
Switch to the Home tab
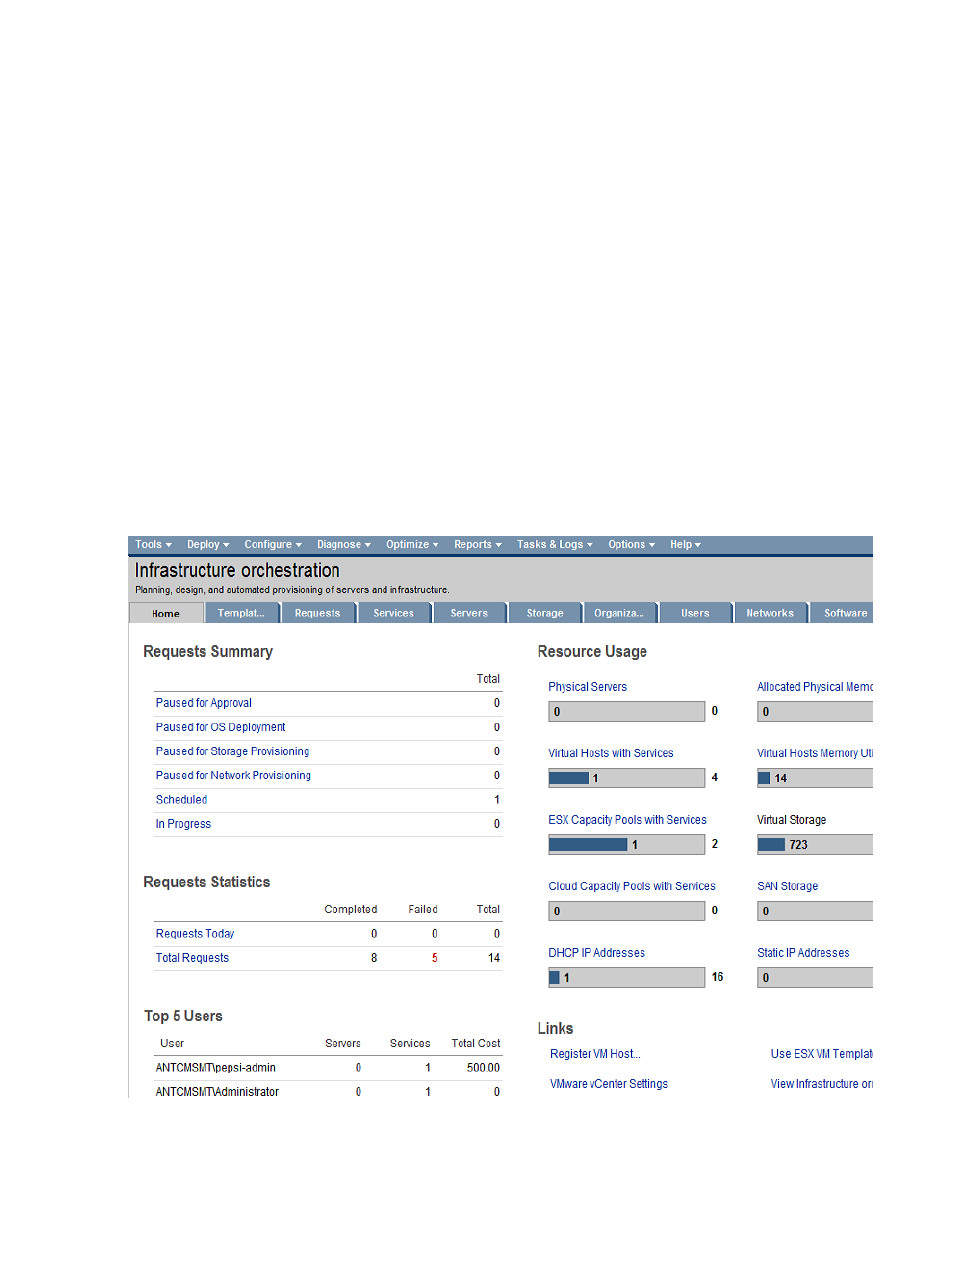(166, 613)
